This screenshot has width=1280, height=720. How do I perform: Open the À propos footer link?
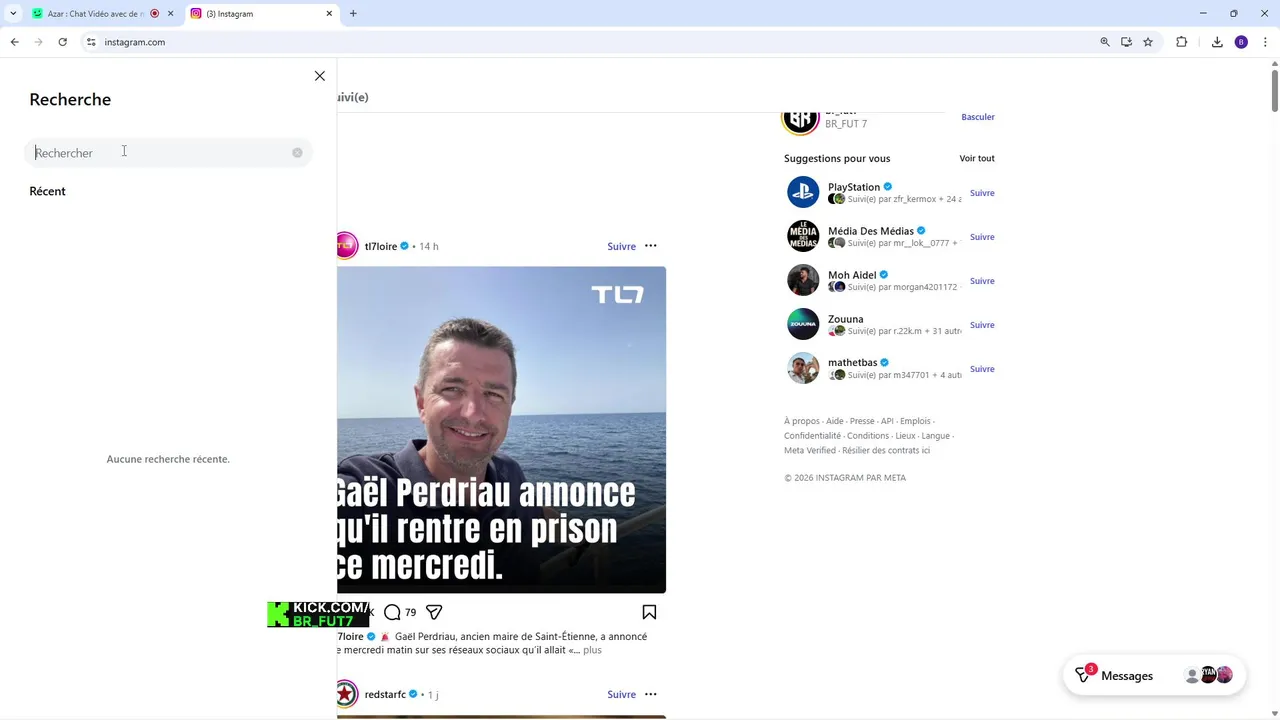pyautogui.click(x=802, y=421)
